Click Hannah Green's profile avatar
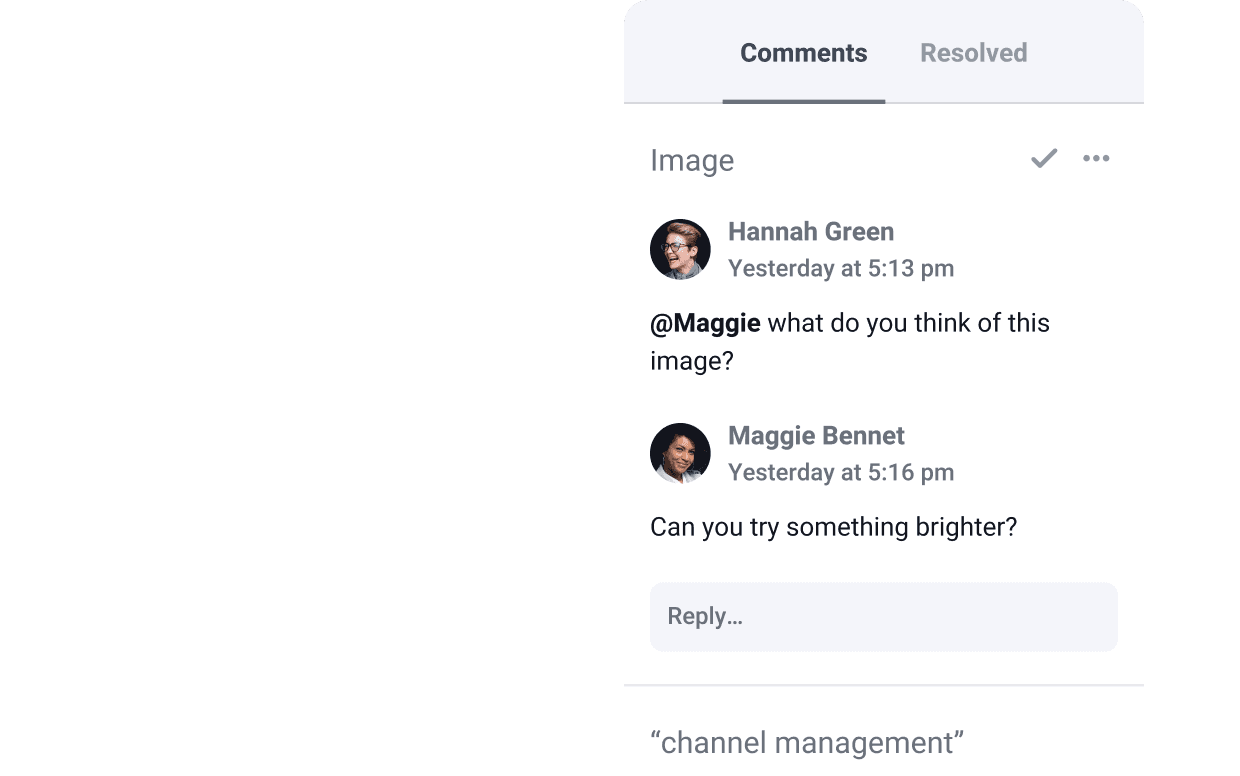This screenshot has height=776, width=1240. [680, 249]
